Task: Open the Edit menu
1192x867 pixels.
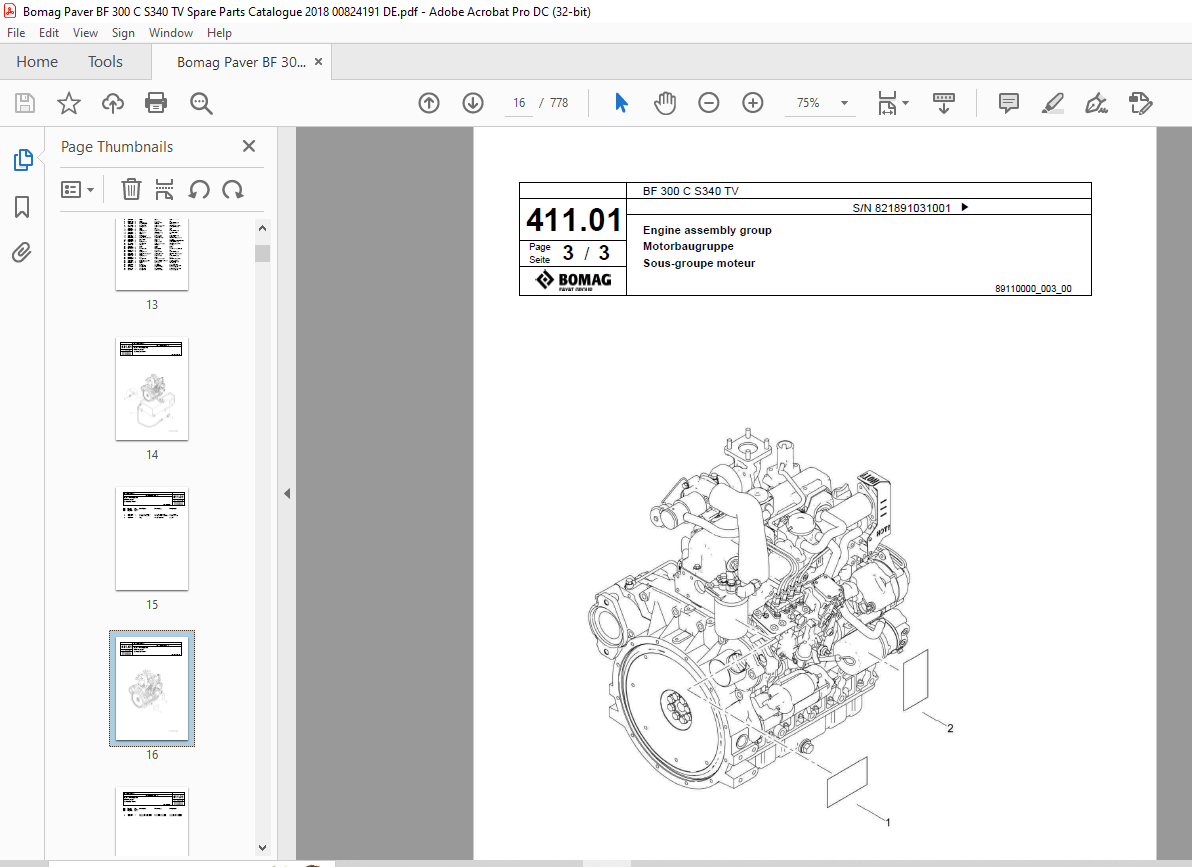Action: (49, 33)
